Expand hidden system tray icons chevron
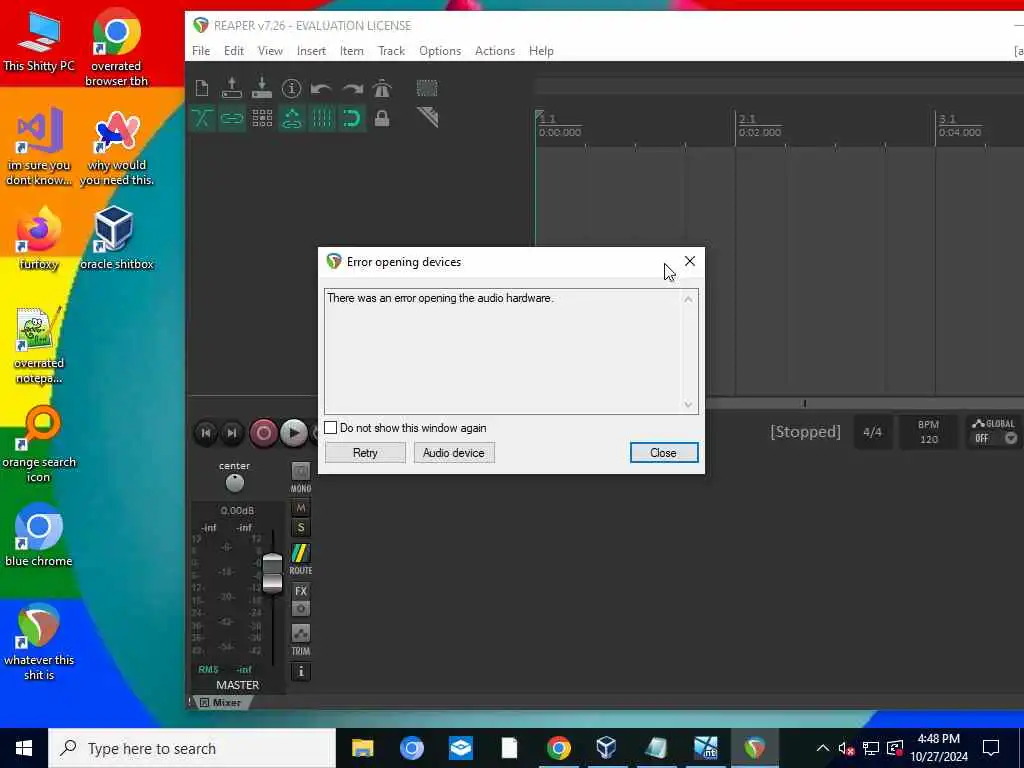This screenshot has height=768, width=1024. 822,748
